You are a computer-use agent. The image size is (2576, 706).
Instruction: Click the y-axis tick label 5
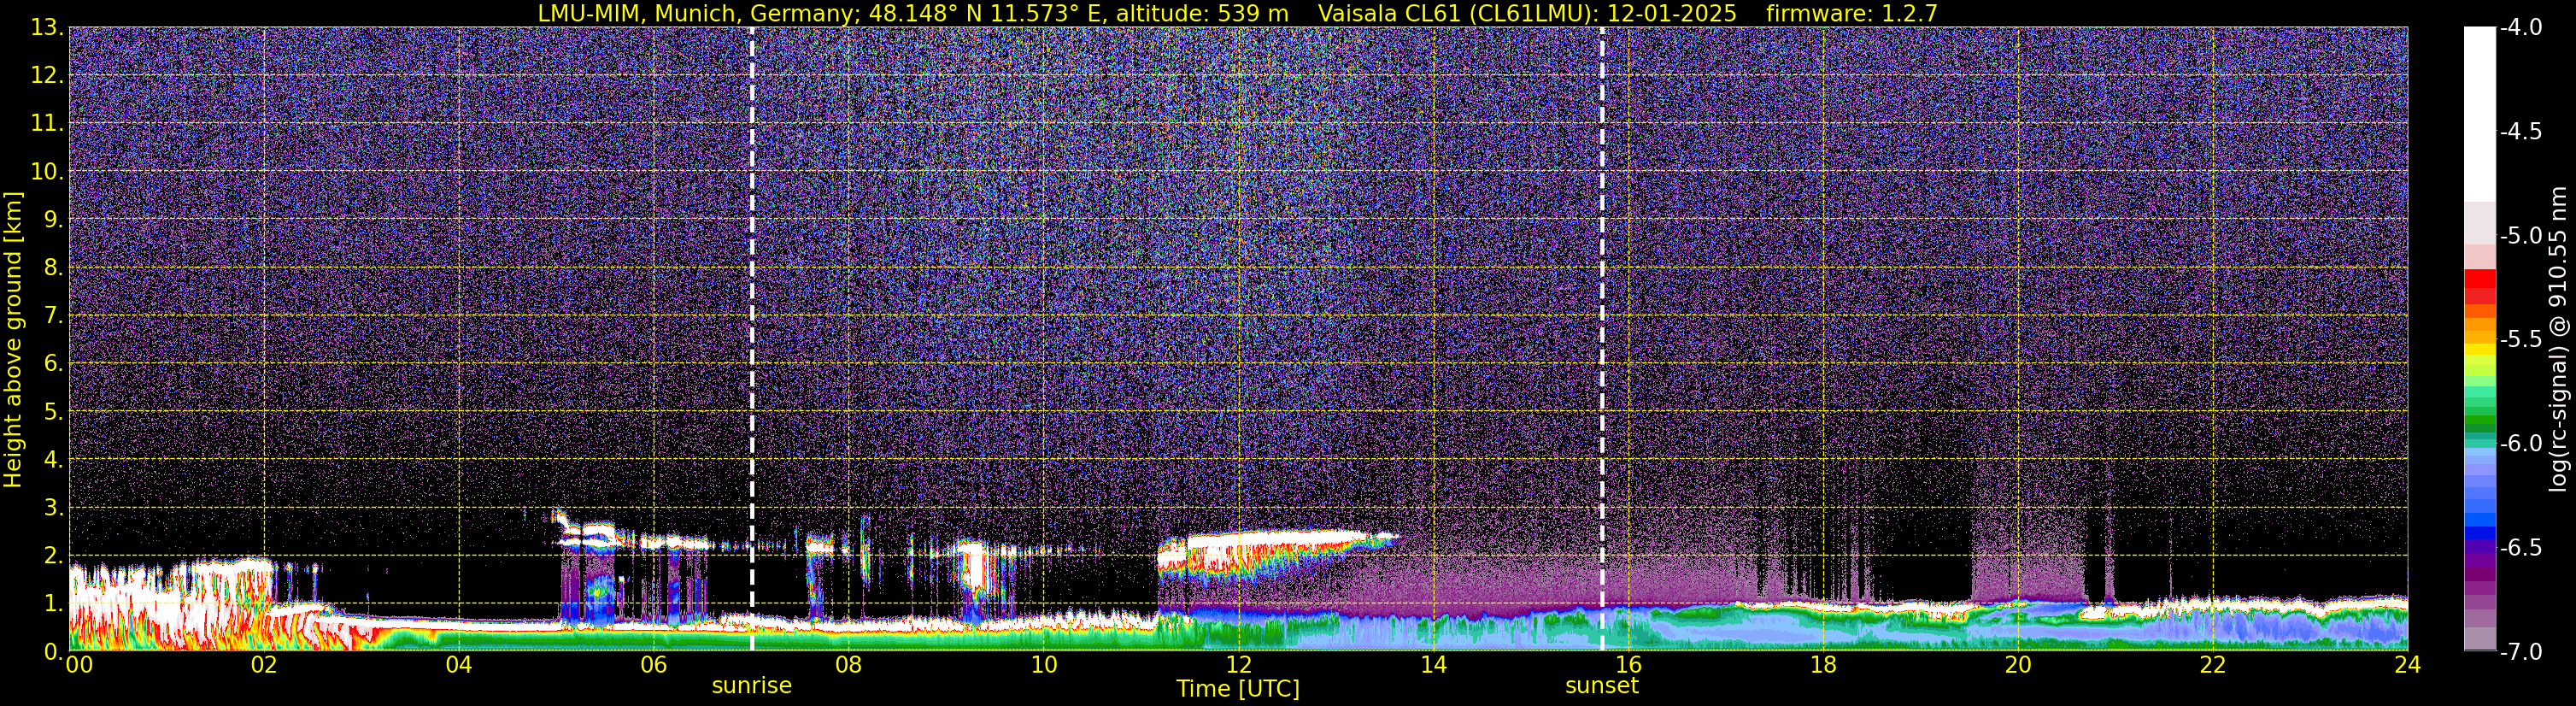point(53,412)
